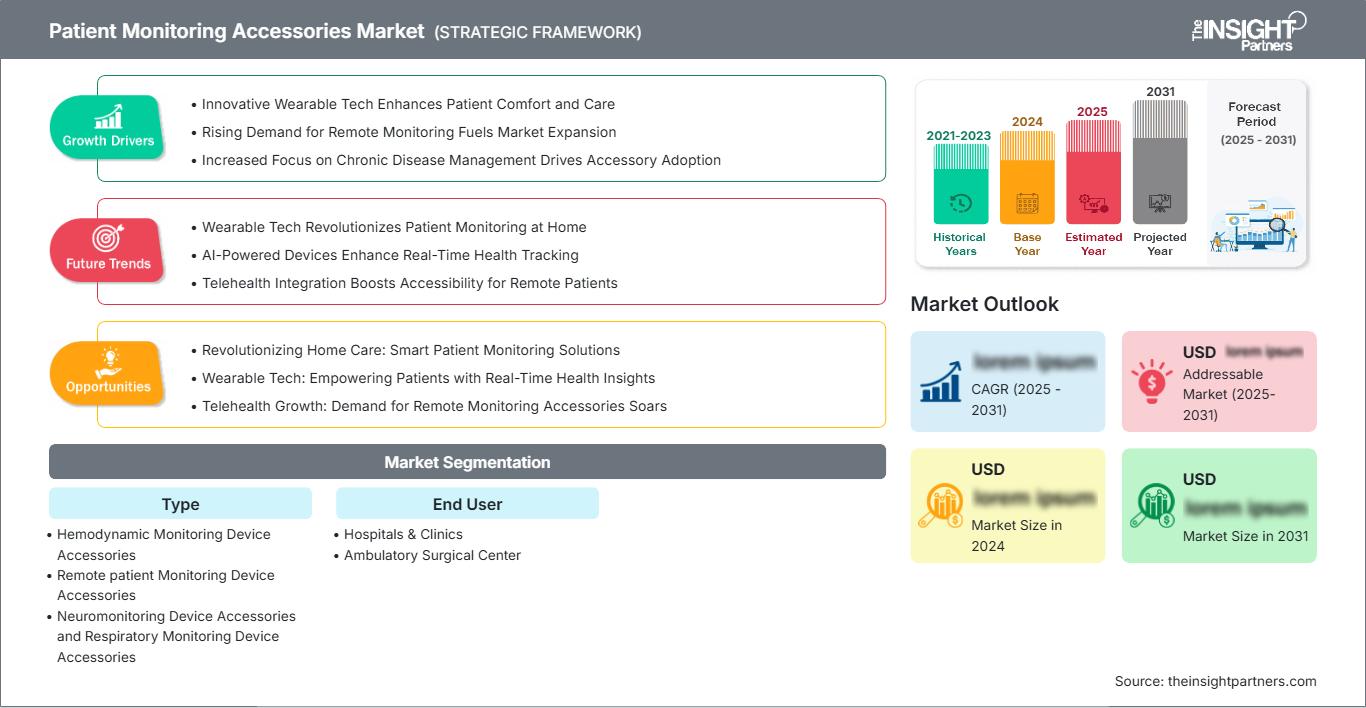Click the Market Outlook heading
Image resolution: width=1366 pixels, height=708 pixels.
click(x=985, y=304)
